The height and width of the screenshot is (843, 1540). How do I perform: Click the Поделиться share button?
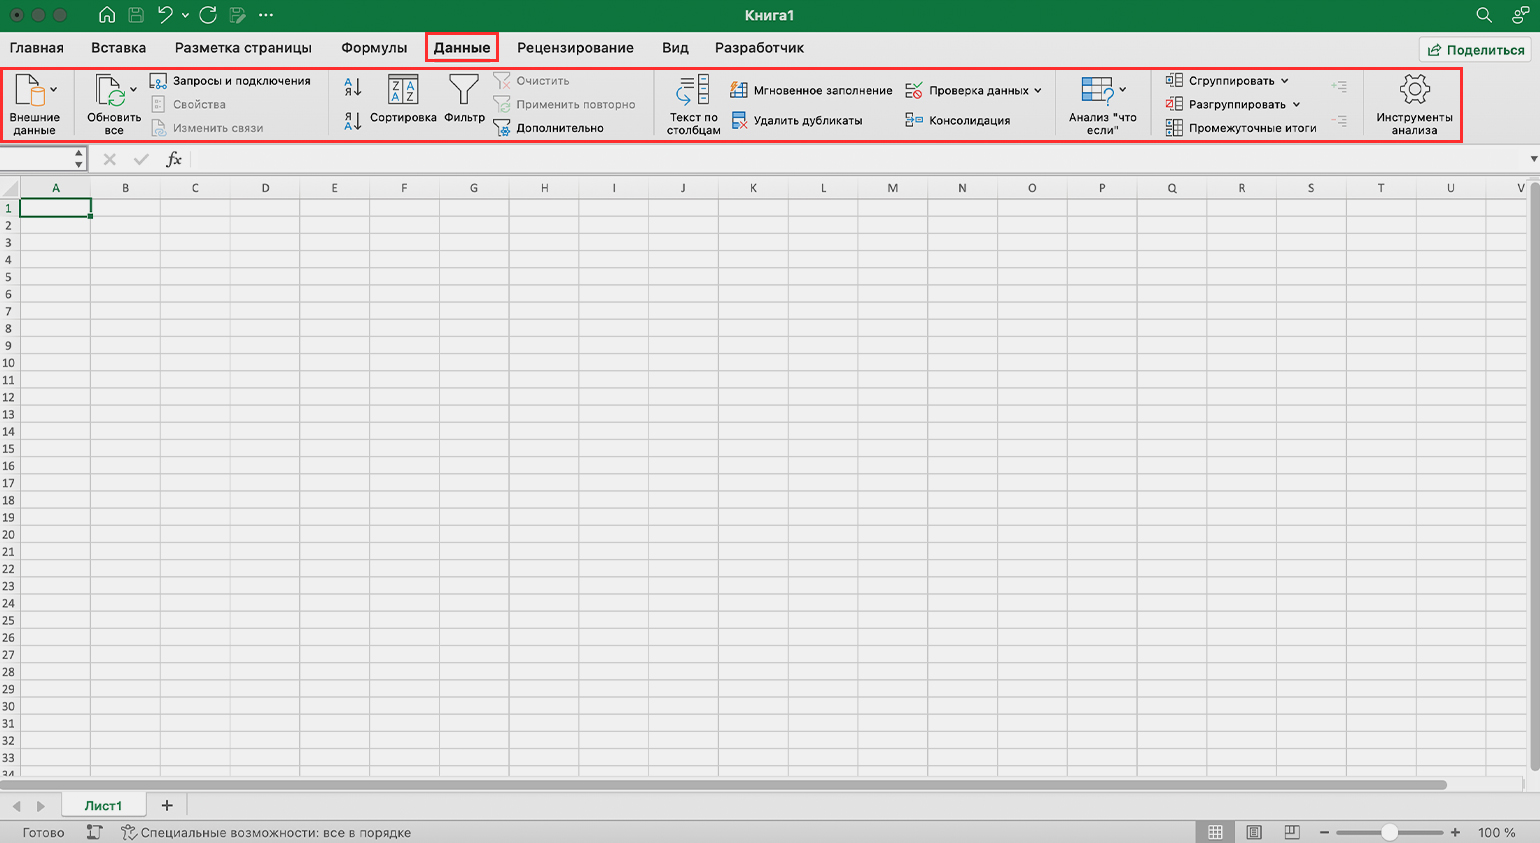1476,50
